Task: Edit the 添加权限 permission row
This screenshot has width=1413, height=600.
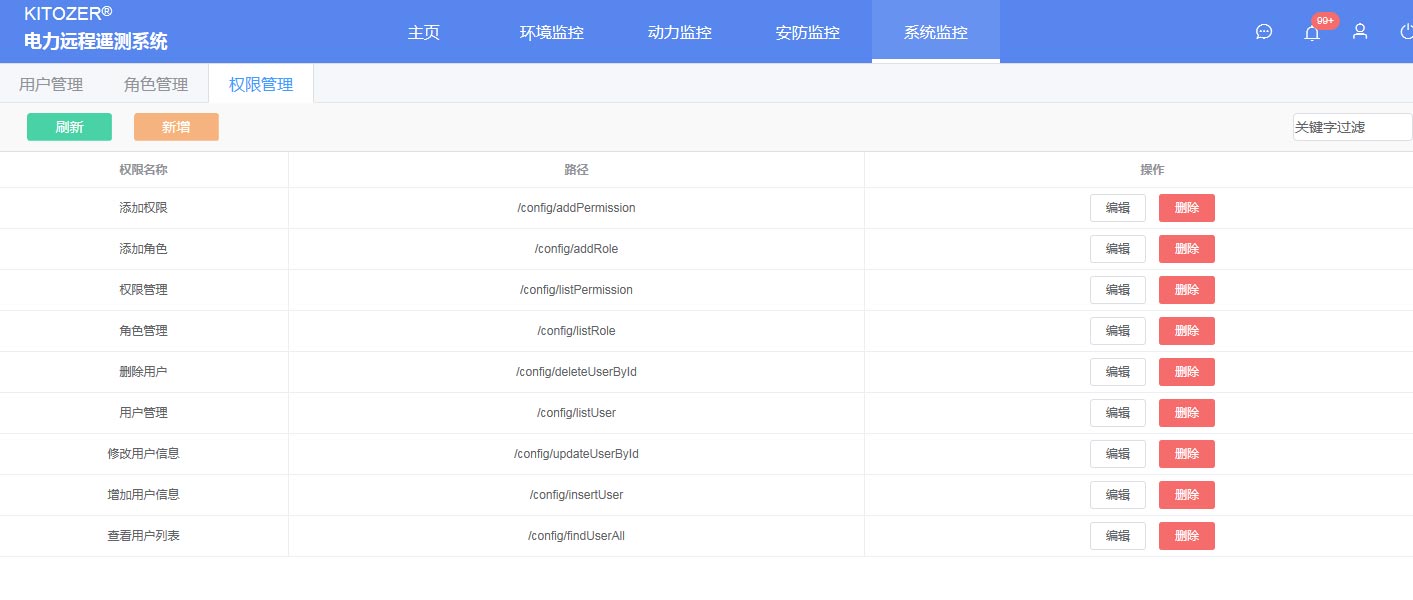Action: pyautogui.click(x=1117, y=208)
